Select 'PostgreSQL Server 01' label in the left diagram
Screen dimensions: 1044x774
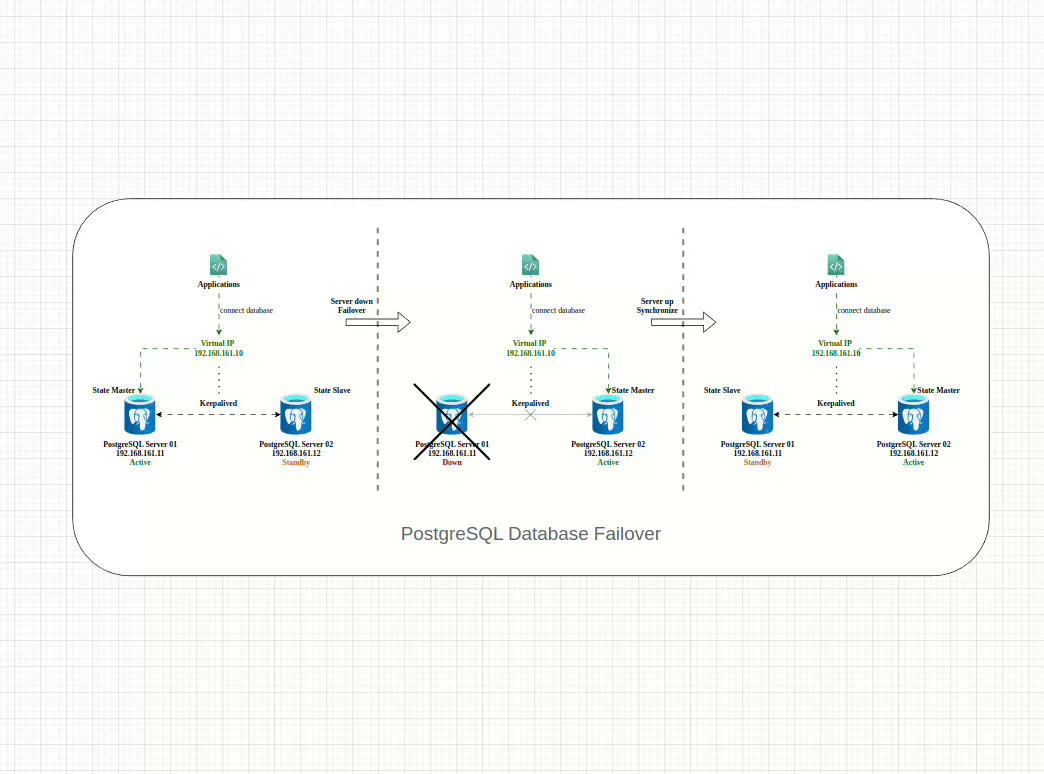click(140, 444)
